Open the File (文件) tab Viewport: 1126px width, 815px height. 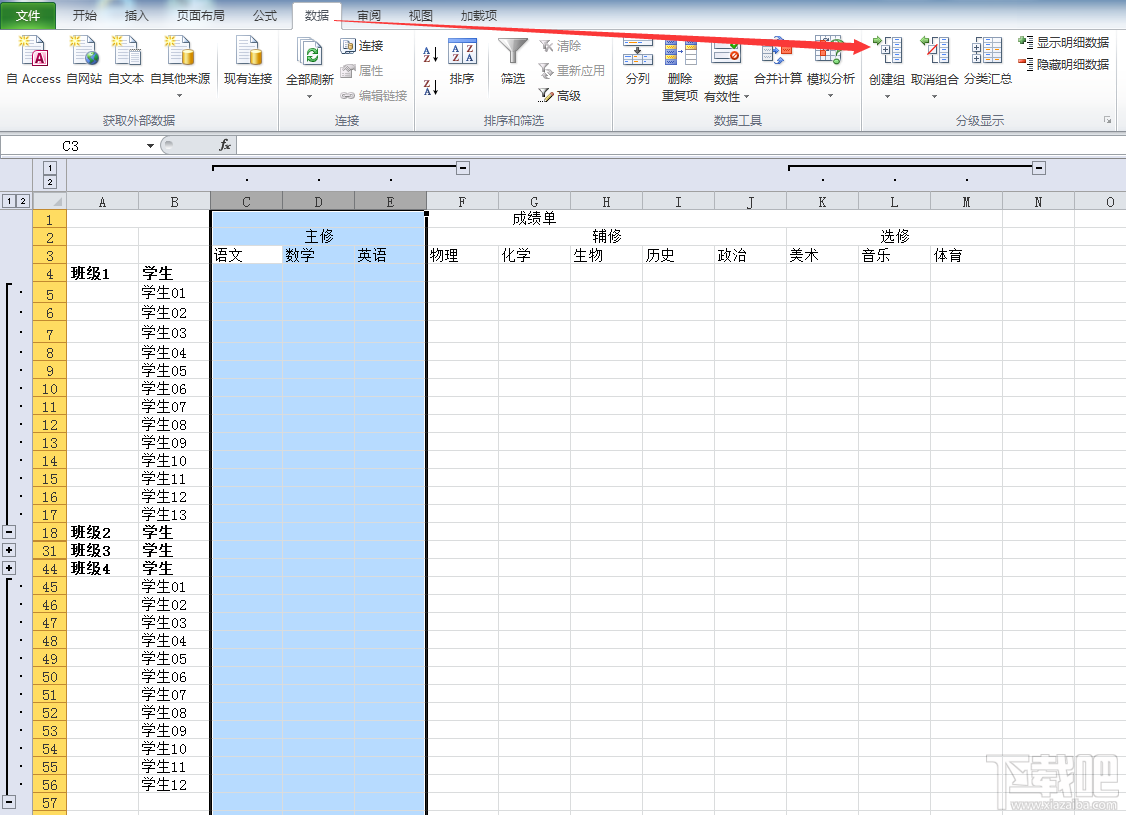(x=28, y=16)
